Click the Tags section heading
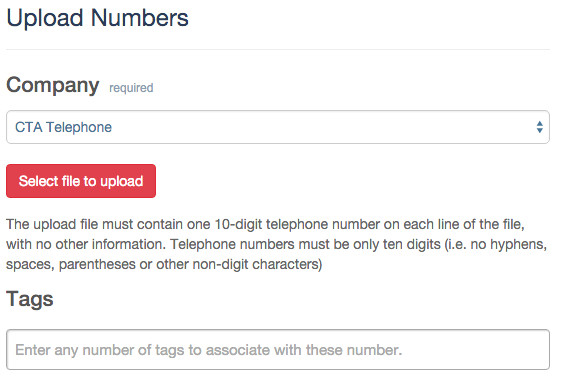This screenshot has width=564, height=386. 30,299
